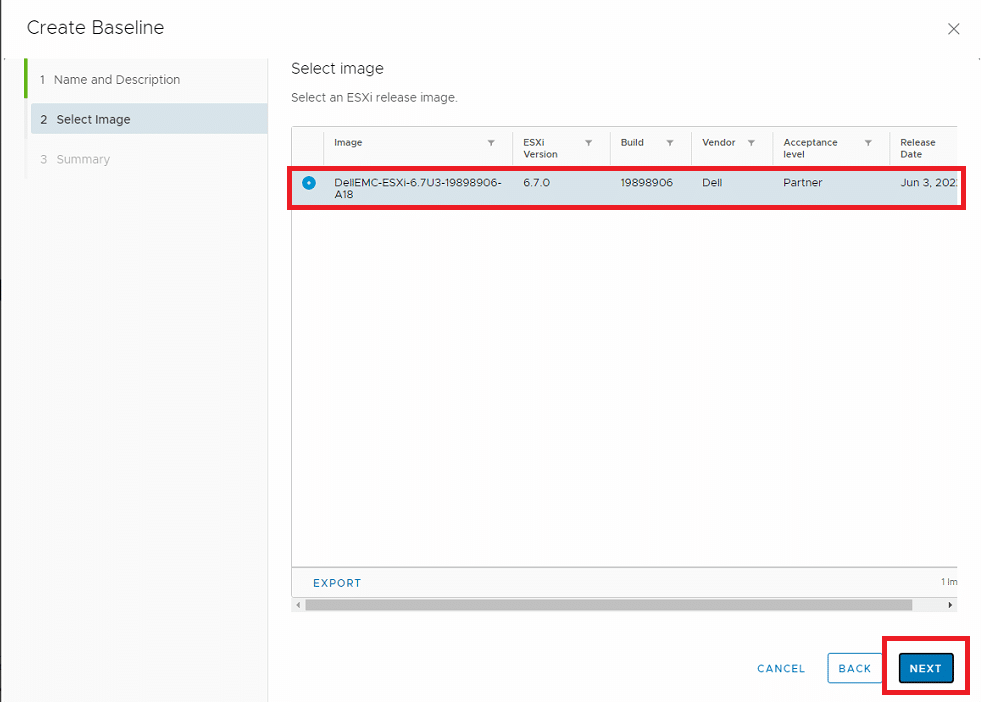The image size is (982, 702).
Task: Click the Partner acceptance level cell
Action: [802, 183]
